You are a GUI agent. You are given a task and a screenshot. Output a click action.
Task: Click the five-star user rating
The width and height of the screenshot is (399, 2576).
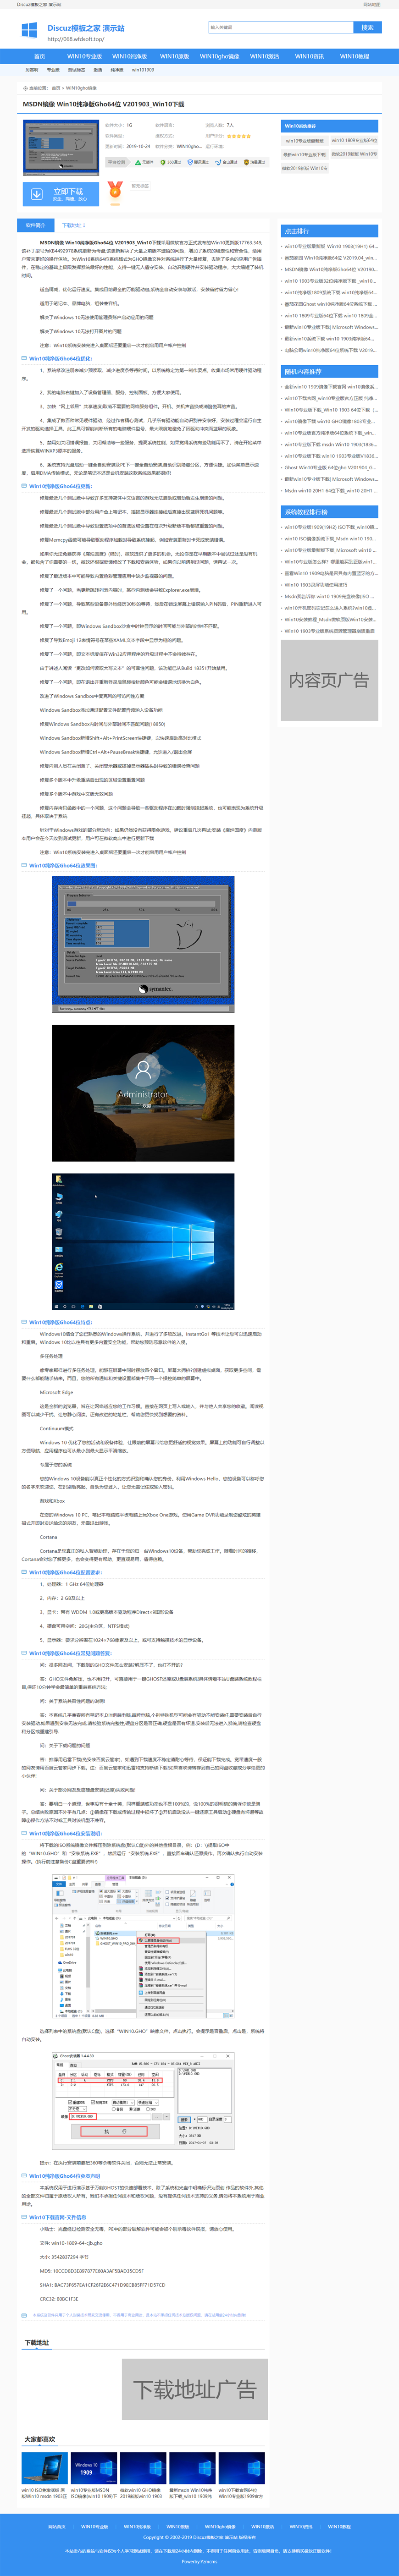(239, 136)
